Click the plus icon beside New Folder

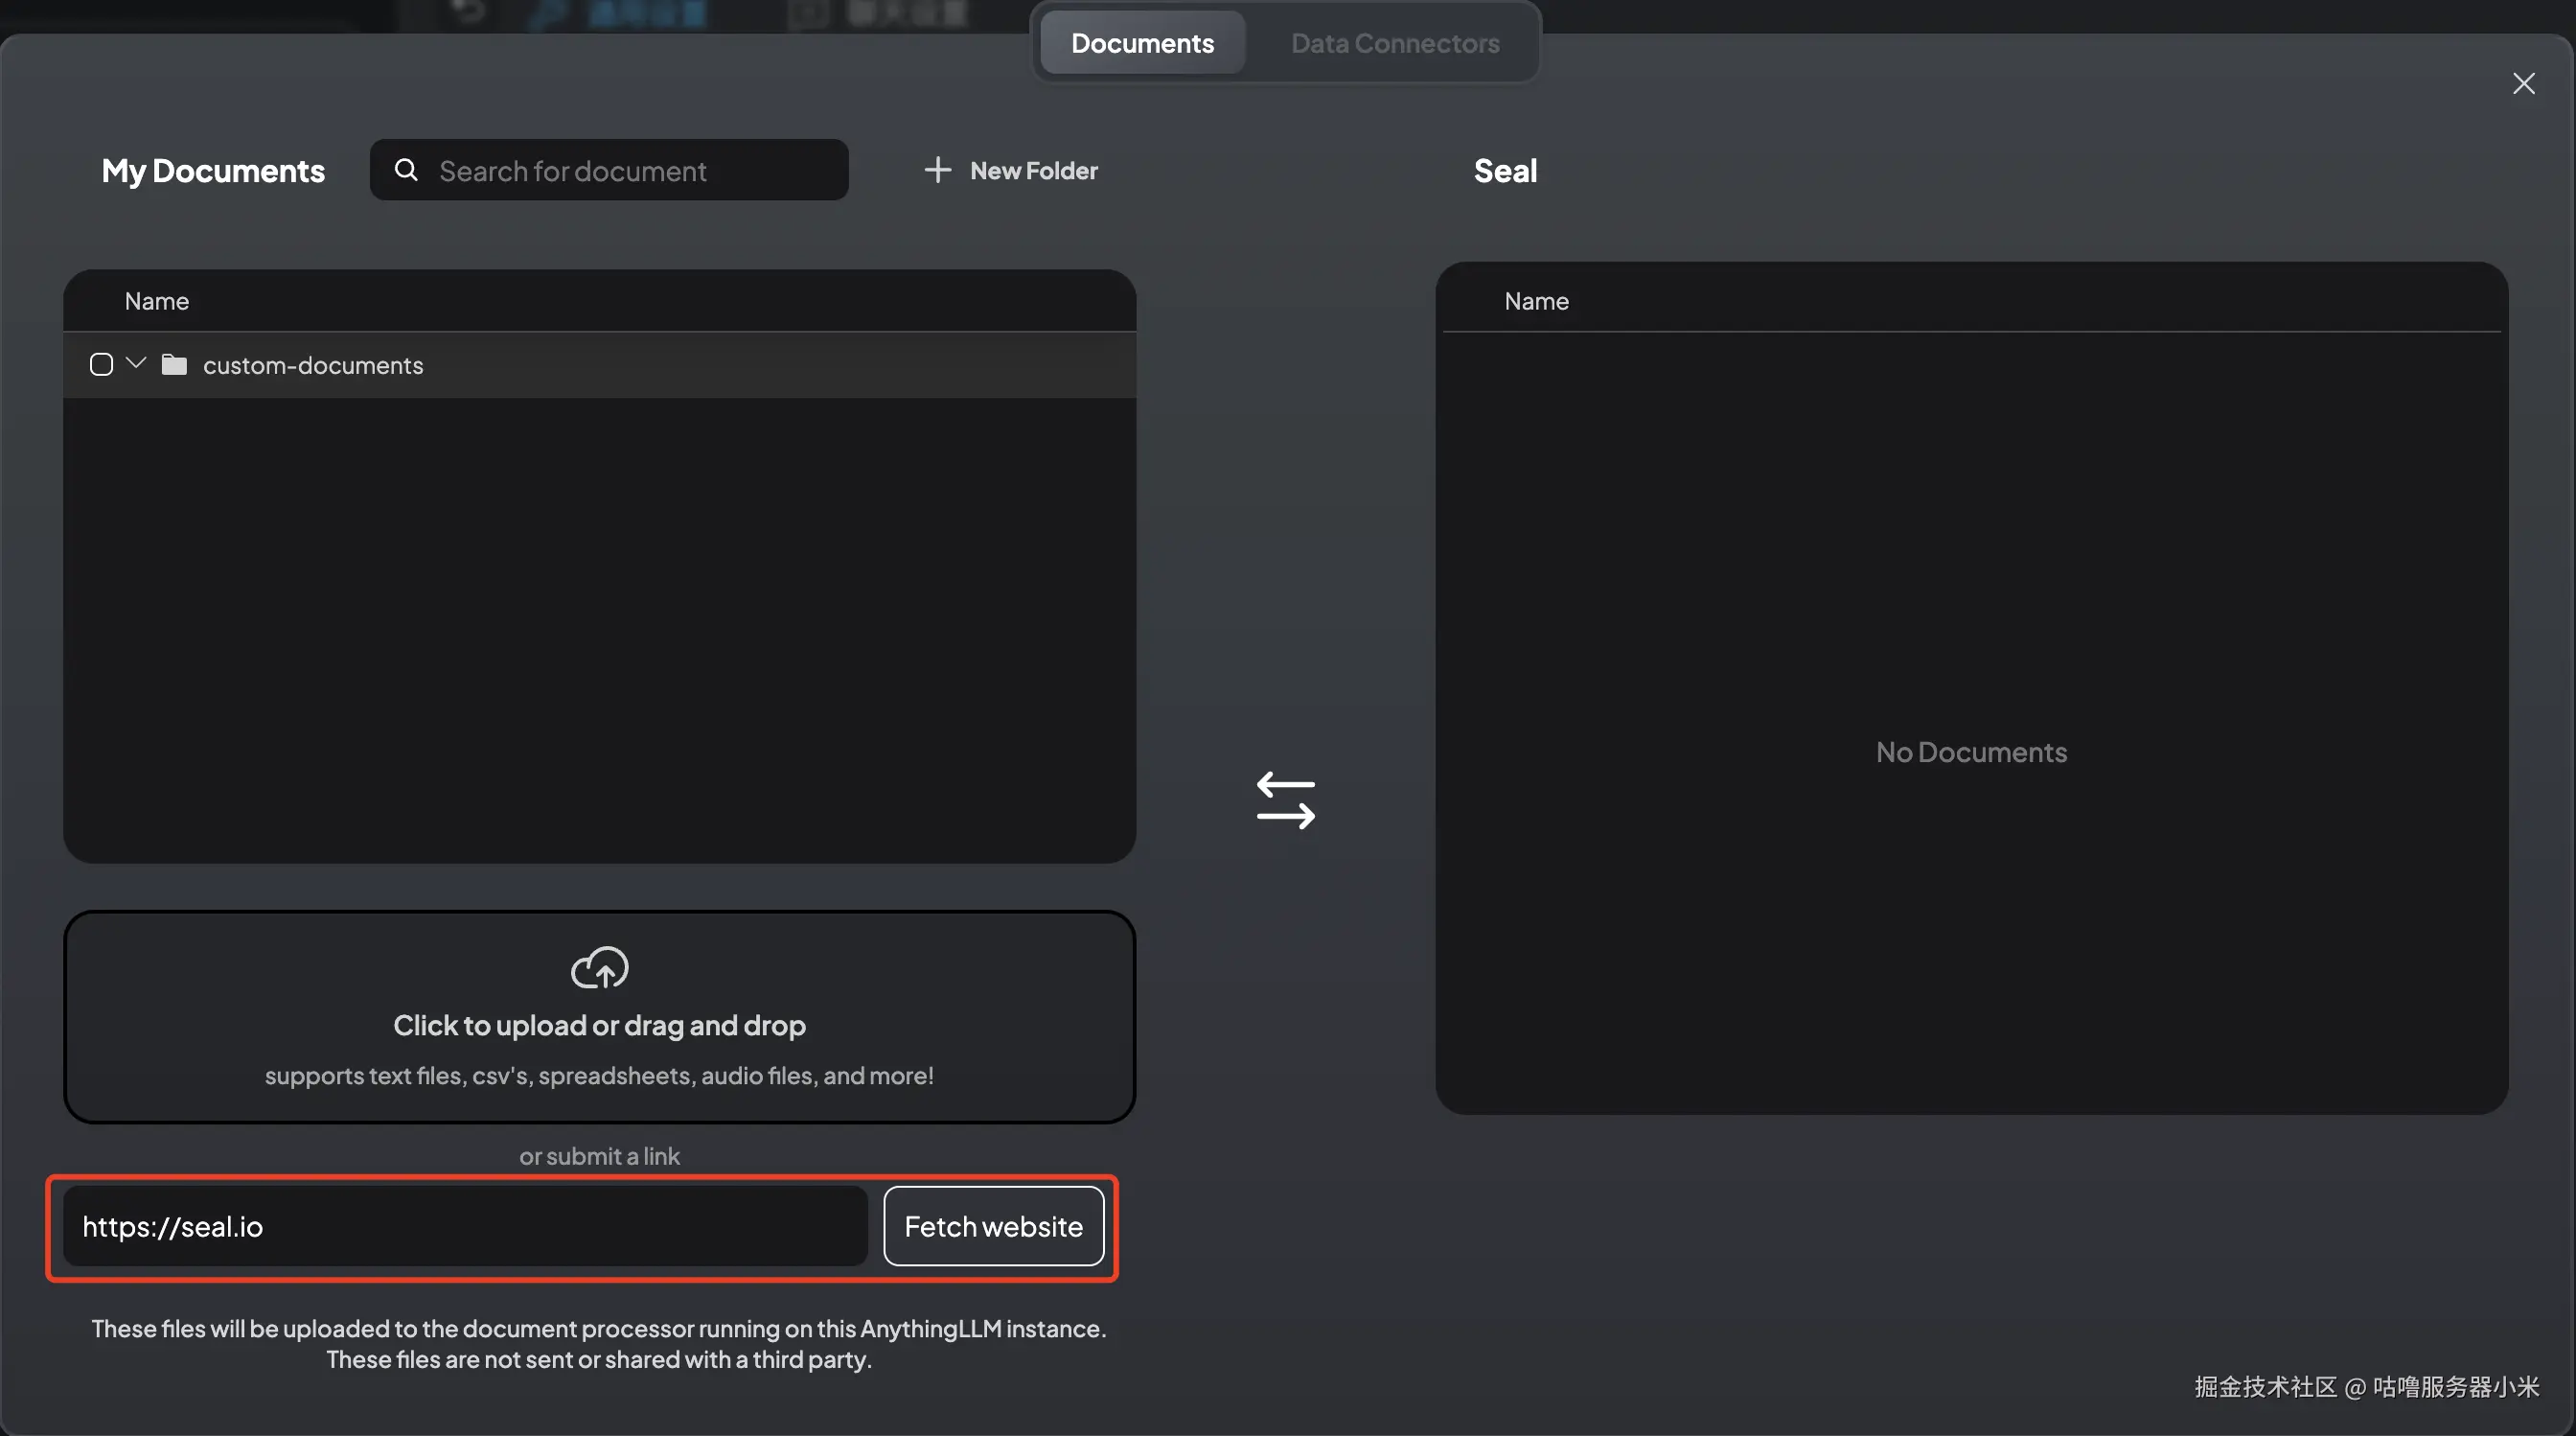(937, 170)
